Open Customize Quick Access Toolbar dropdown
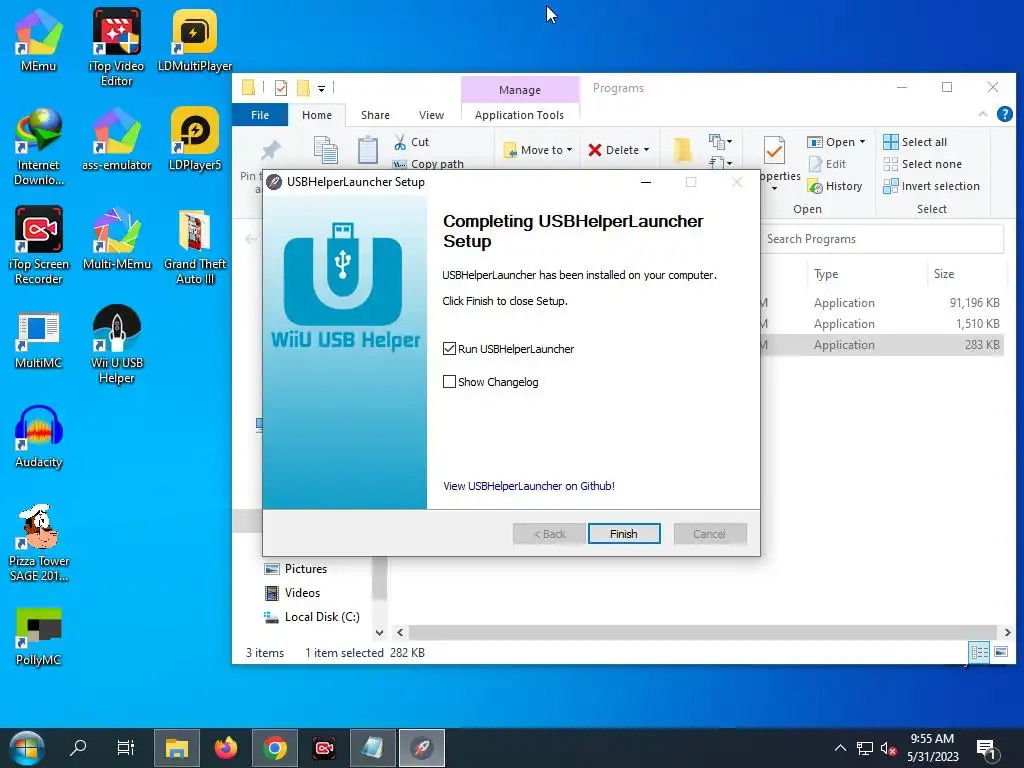 pyautogui.click(x=321, y=88)
